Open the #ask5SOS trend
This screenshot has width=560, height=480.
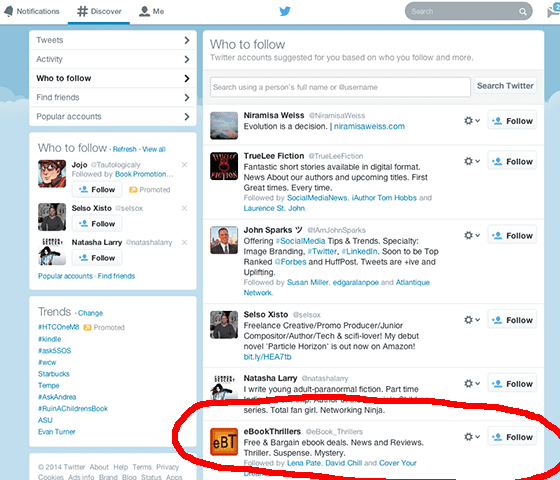click(55, 351)
